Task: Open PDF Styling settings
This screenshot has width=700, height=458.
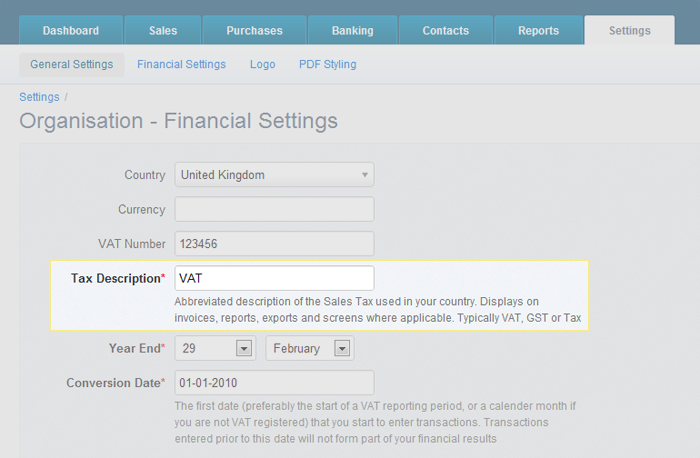Action: pos(328,64)
